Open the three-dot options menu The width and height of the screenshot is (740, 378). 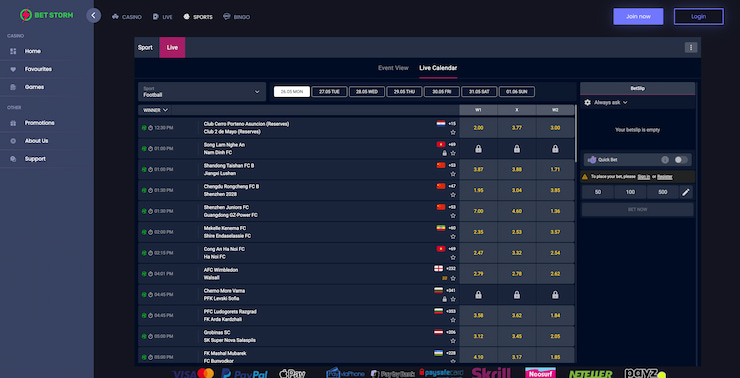click(690, 47)
